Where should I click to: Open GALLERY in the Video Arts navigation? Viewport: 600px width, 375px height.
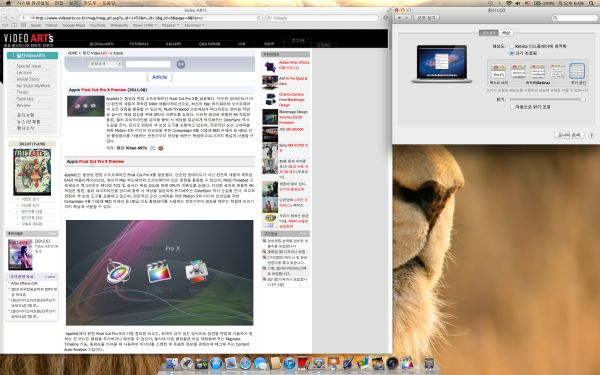173,44
